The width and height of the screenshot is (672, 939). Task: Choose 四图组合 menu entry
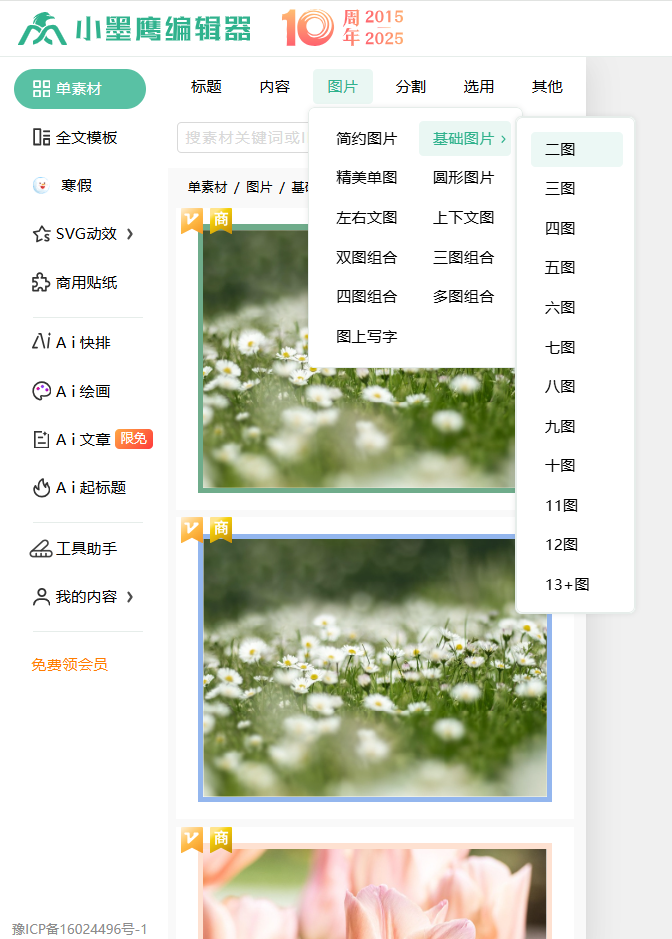pos(367,296)
